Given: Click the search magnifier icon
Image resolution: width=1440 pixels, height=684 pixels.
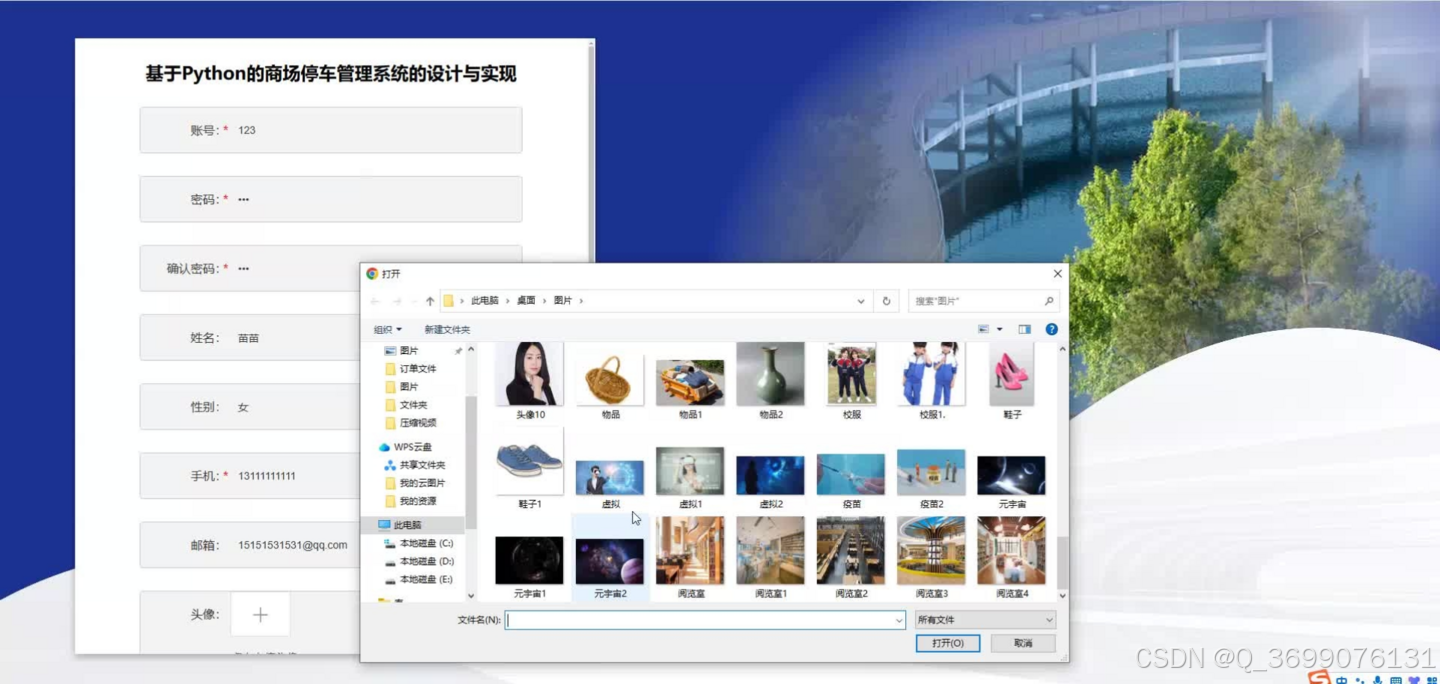Looking at the screenshot, I should 1049,301.
